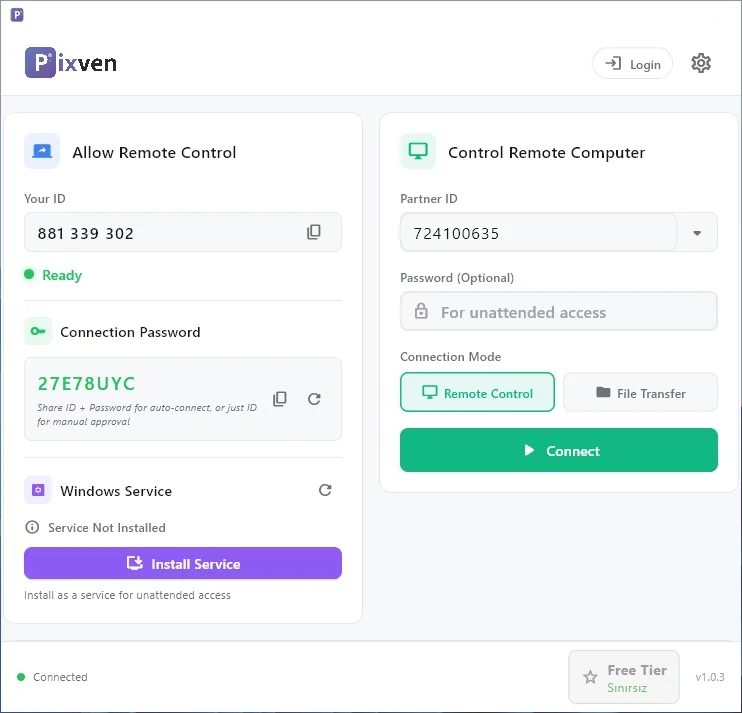Click 'Install as a service for unattended access' text
Screen dimensions: 742x713
coord(127,595)
